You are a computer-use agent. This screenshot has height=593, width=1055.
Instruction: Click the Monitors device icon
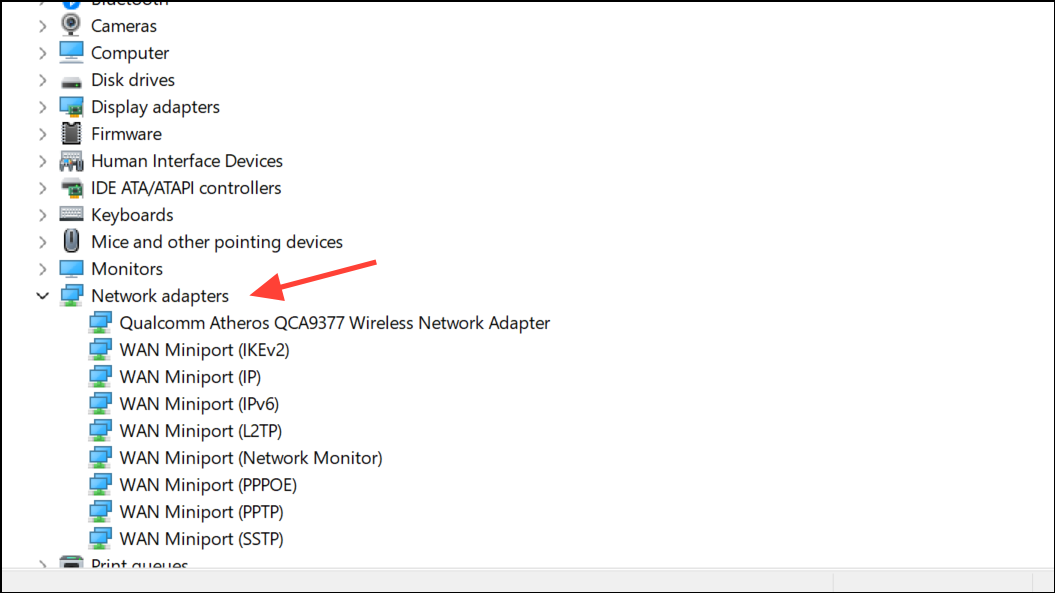click(x=71, y=268)
